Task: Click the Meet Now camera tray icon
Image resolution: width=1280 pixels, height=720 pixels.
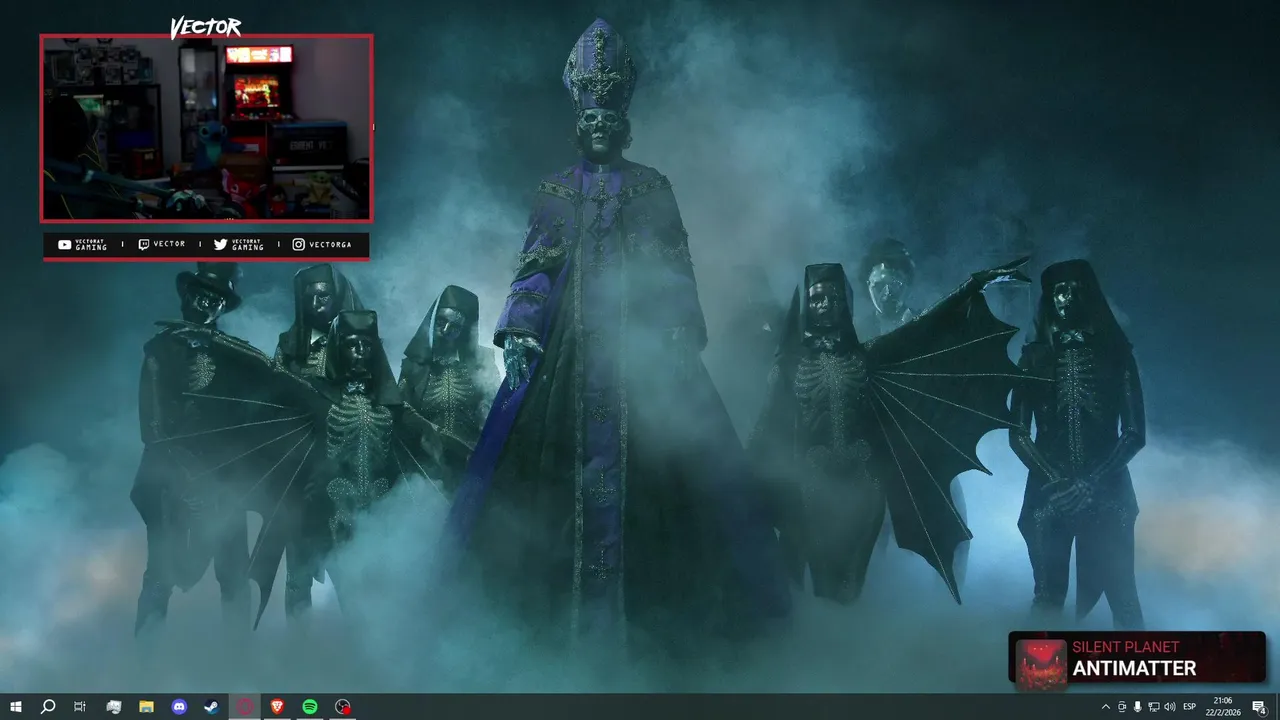Action: (1121, 707)
